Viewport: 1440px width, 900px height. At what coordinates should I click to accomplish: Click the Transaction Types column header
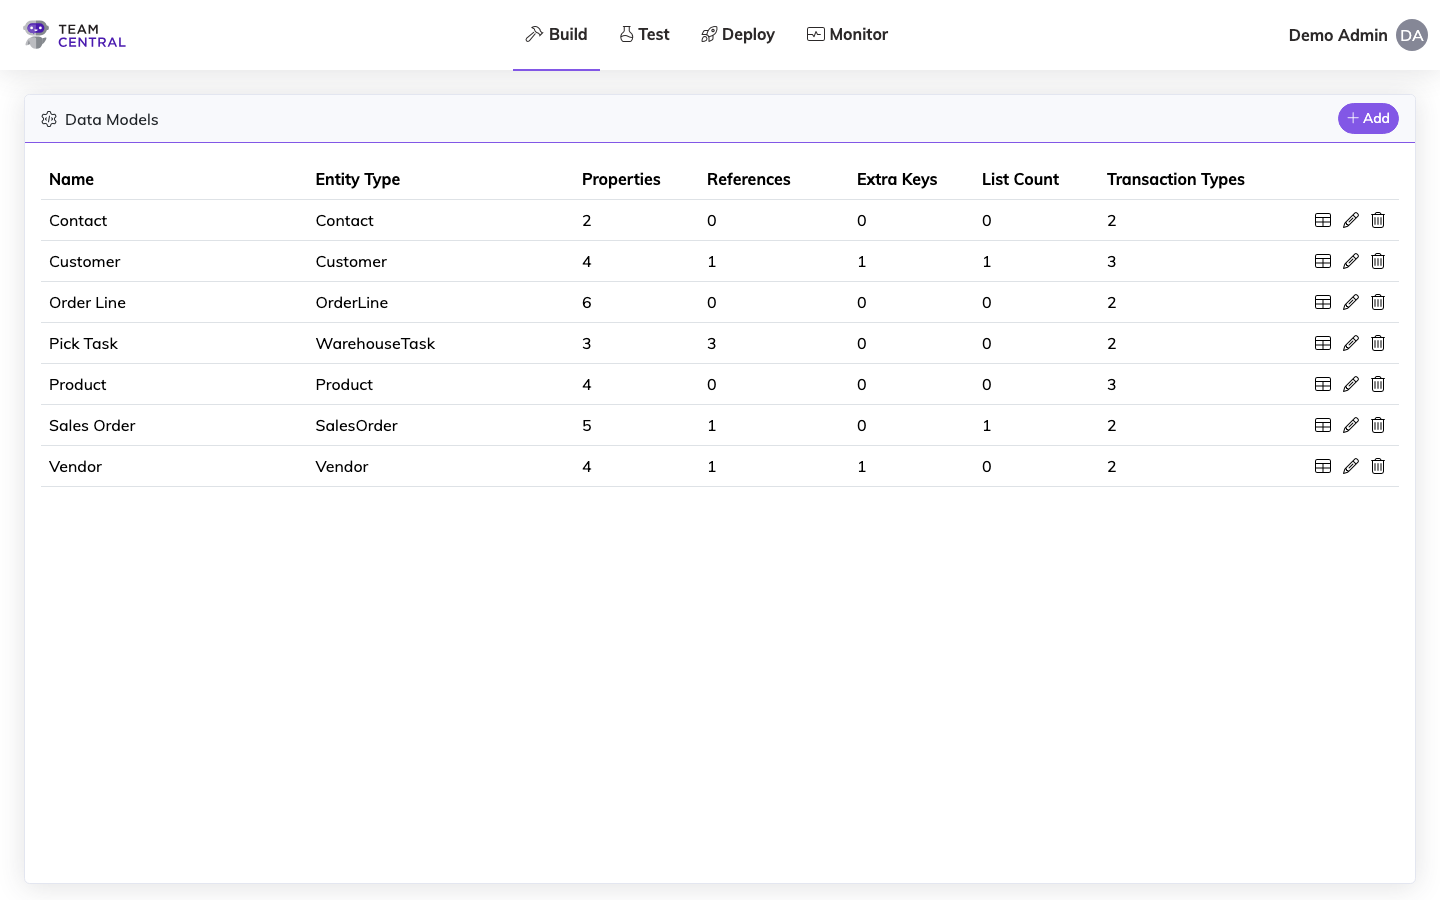(1176, 179)
